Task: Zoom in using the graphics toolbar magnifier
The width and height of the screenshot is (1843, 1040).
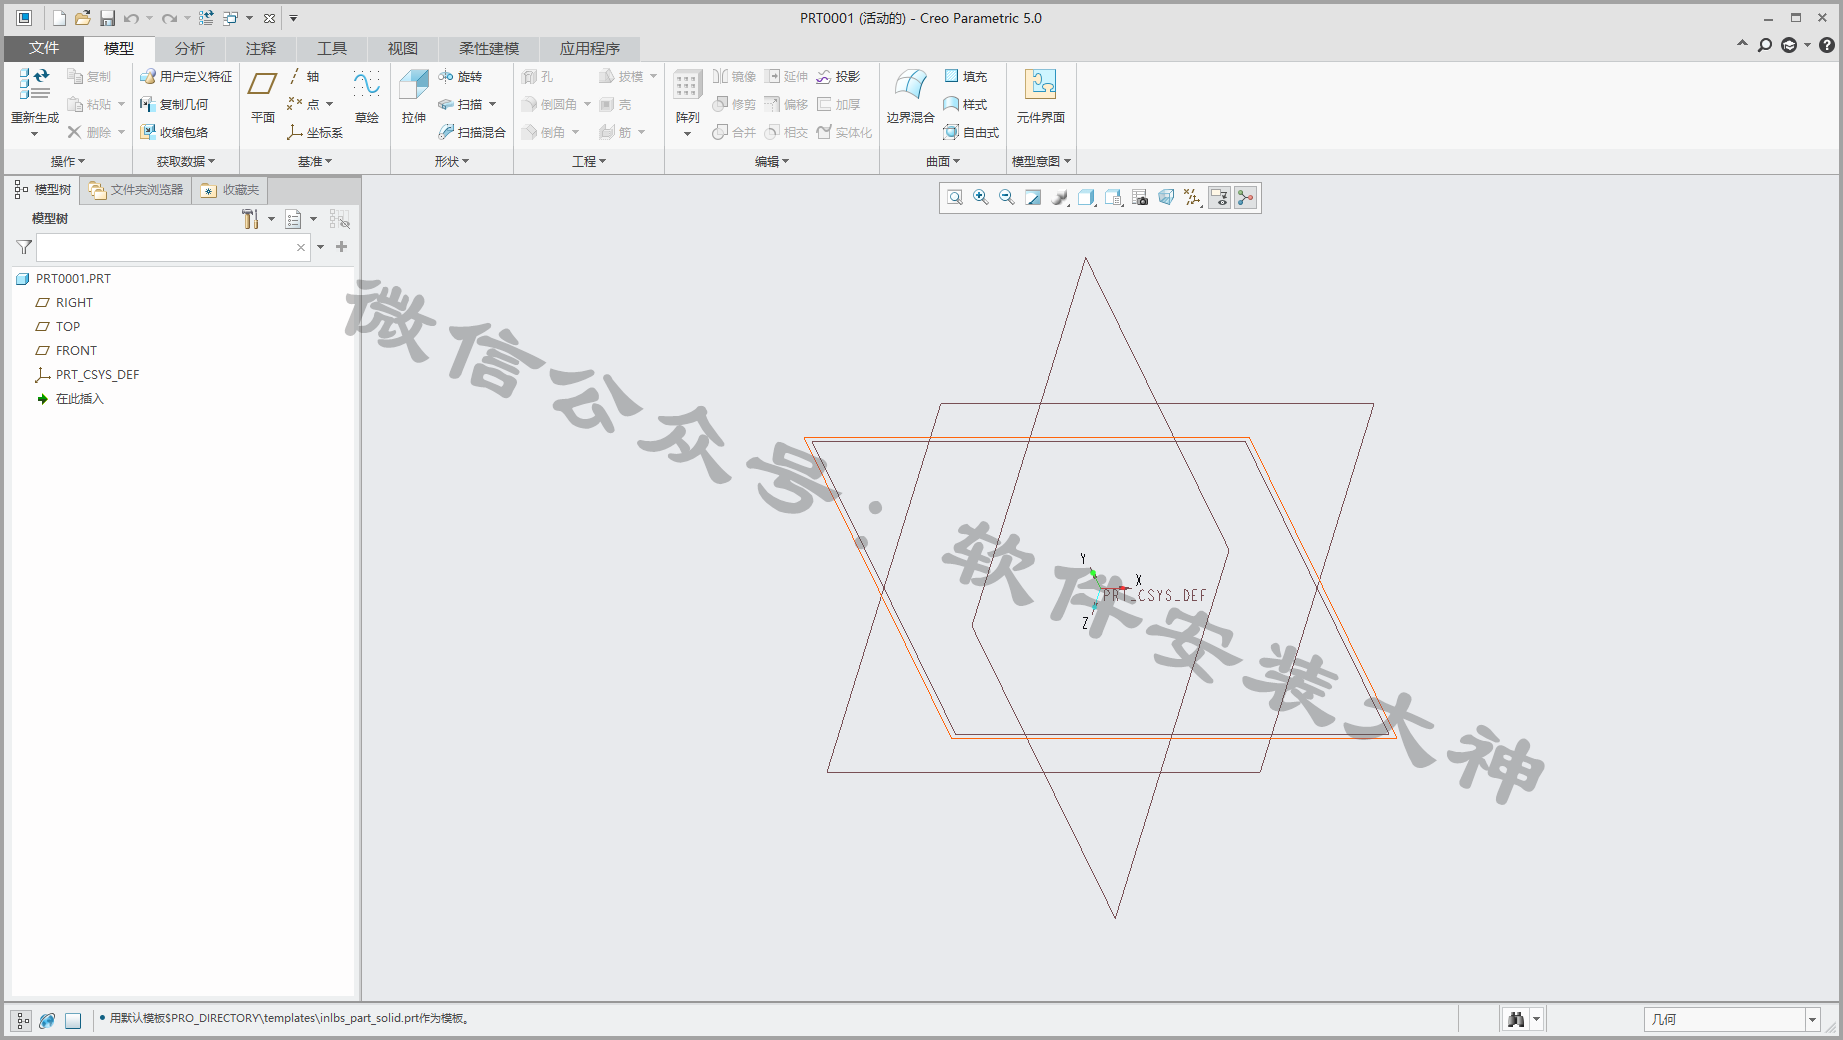Action: [981, 198]
